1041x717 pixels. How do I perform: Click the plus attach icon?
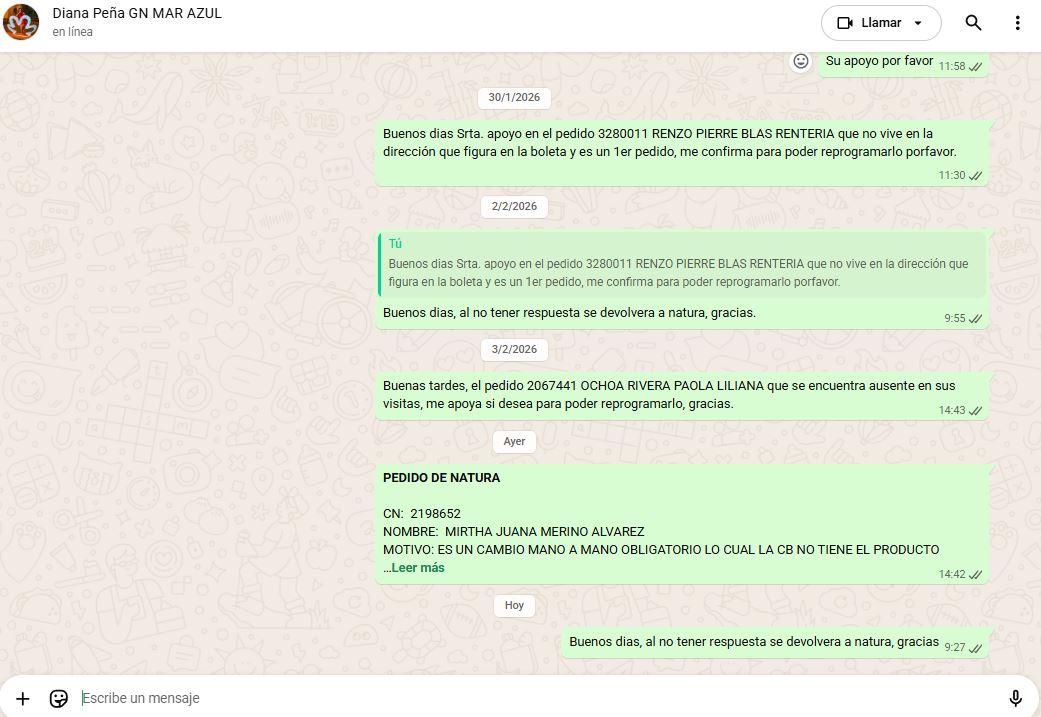[23, 698]
